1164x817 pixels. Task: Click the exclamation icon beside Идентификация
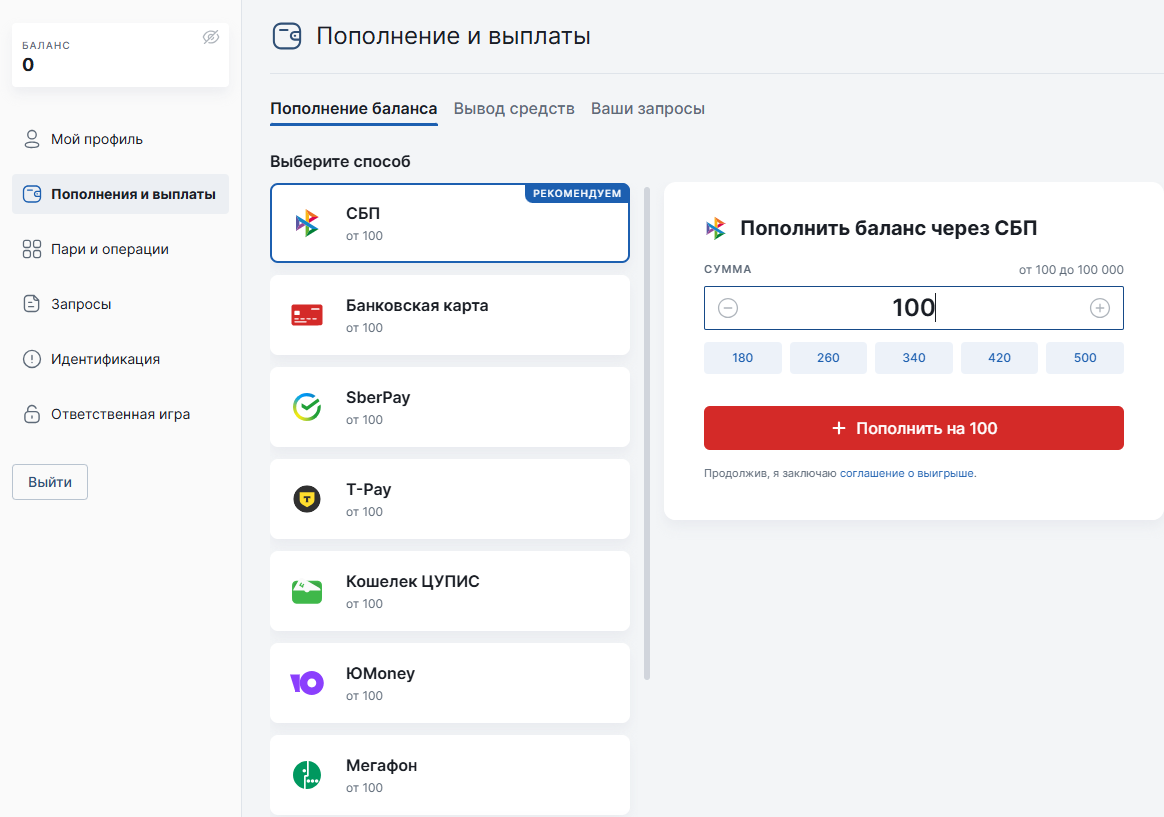(x=32, y=359)
